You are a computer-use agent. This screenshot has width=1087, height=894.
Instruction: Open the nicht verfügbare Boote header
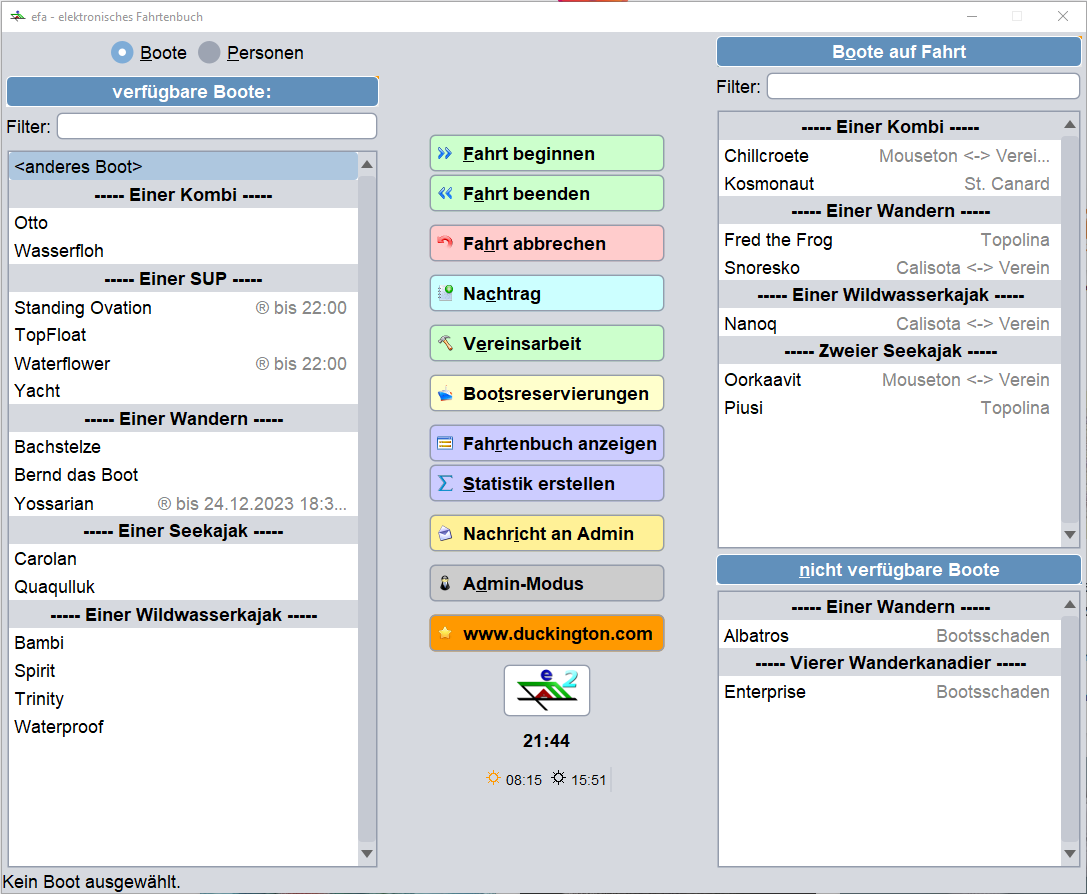pyautogui.click(x=898, y=570)
